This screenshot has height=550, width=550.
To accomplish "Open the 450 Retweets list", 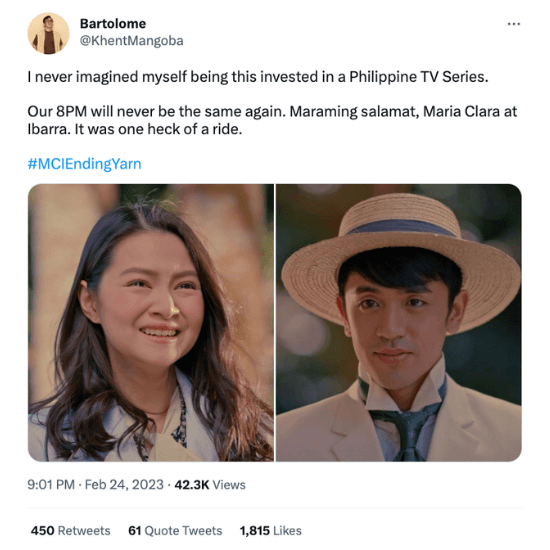I will (x=71, y=530).
